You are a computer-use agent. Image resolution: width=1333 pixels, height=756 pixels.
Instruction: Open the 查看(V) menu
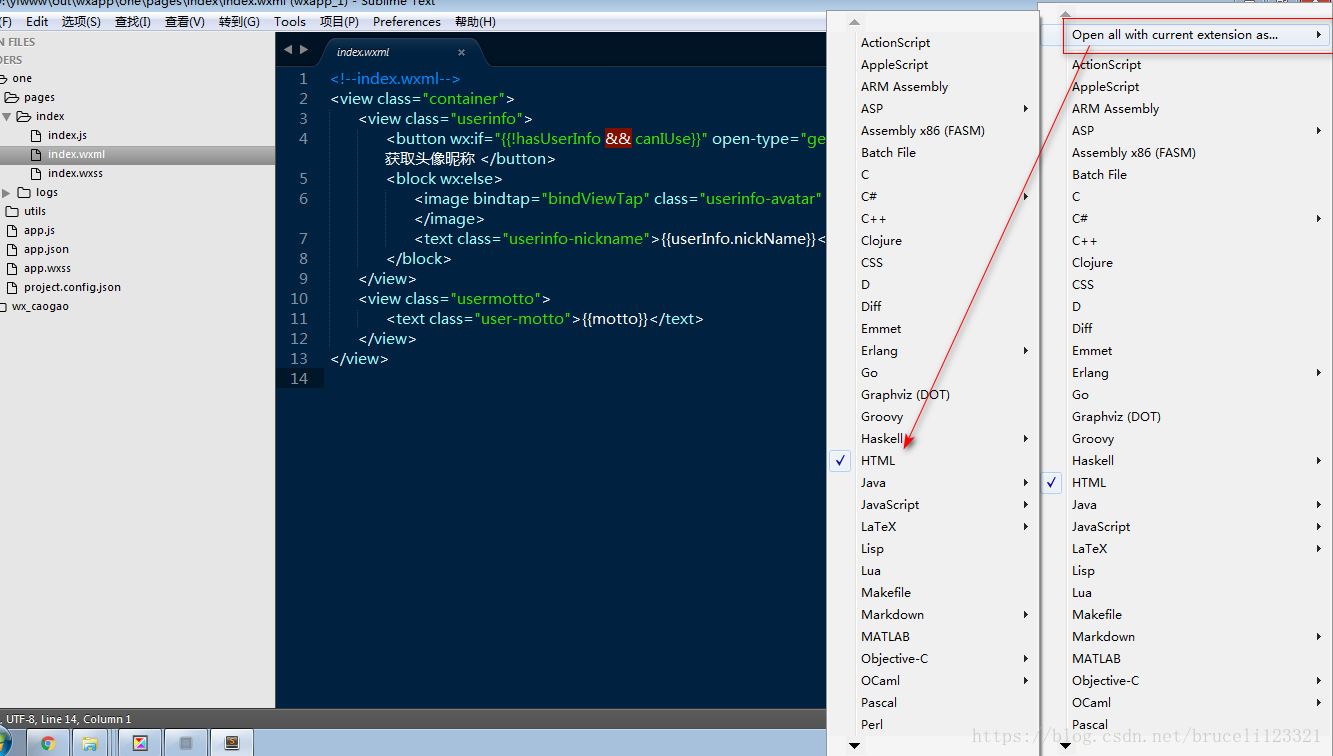[x=185, y=21]
